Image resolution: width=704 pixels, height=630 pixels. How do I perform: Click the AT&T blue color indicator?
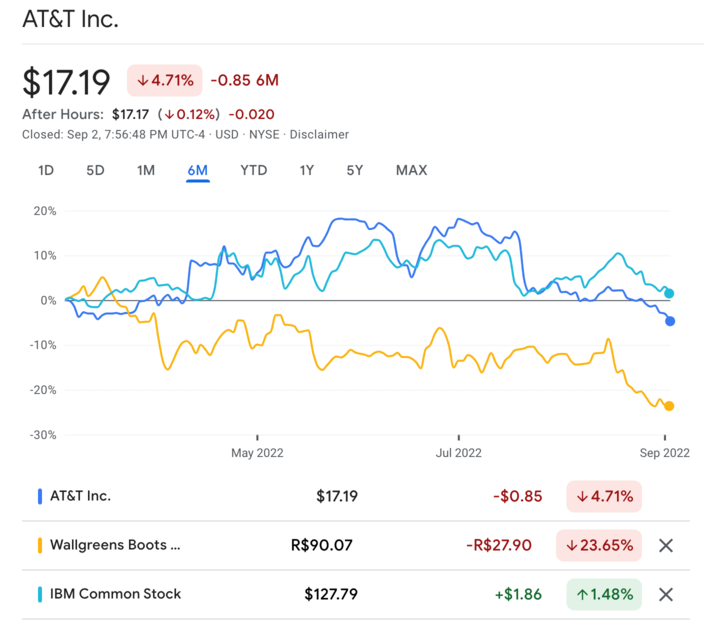click(40, 496)
